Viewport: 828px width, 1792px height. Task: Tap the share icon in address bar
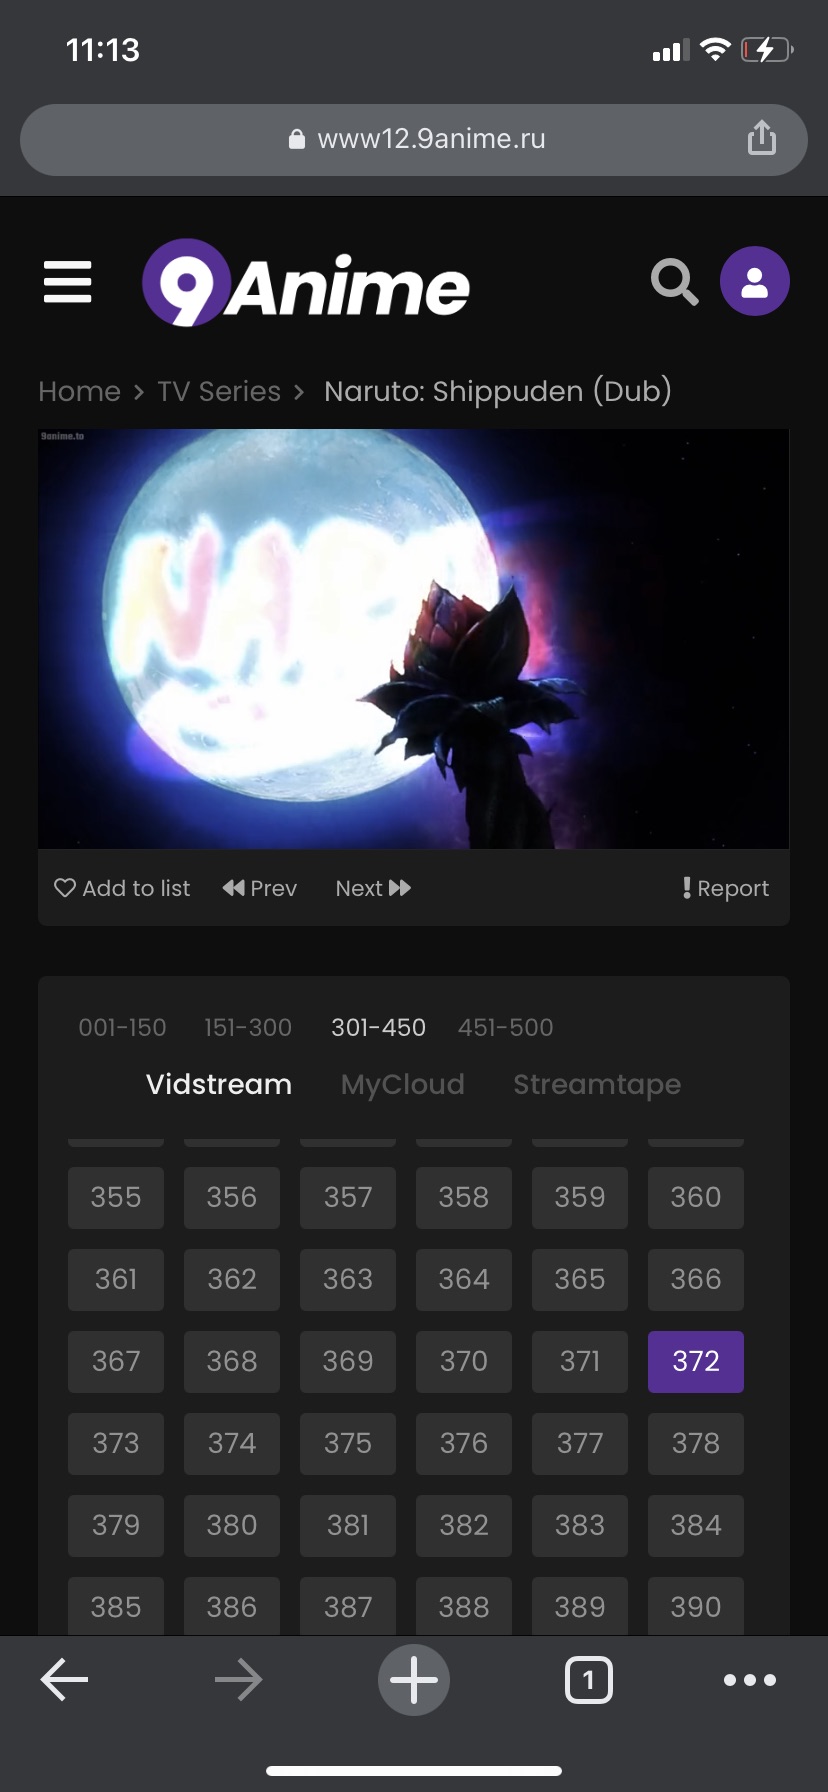click(x=762, y=138)
